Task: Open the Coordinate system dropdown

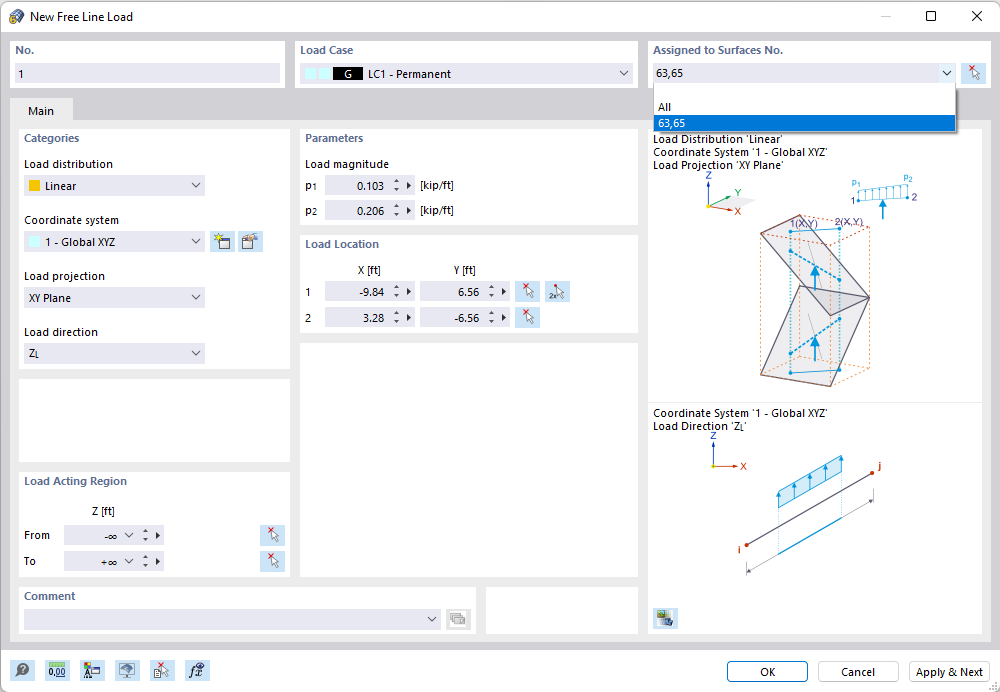Action: point(196,242)
